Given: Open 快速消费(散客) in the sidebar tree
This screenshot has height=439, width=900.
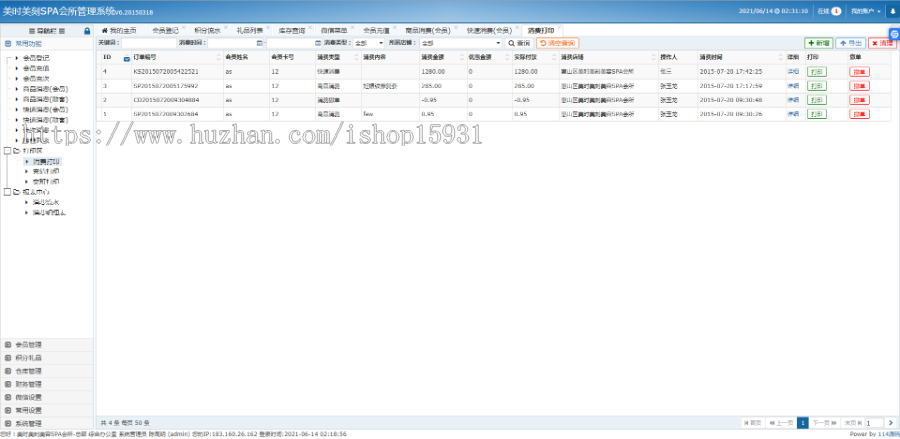Looking at the screenshot, I should click(45, 120).
